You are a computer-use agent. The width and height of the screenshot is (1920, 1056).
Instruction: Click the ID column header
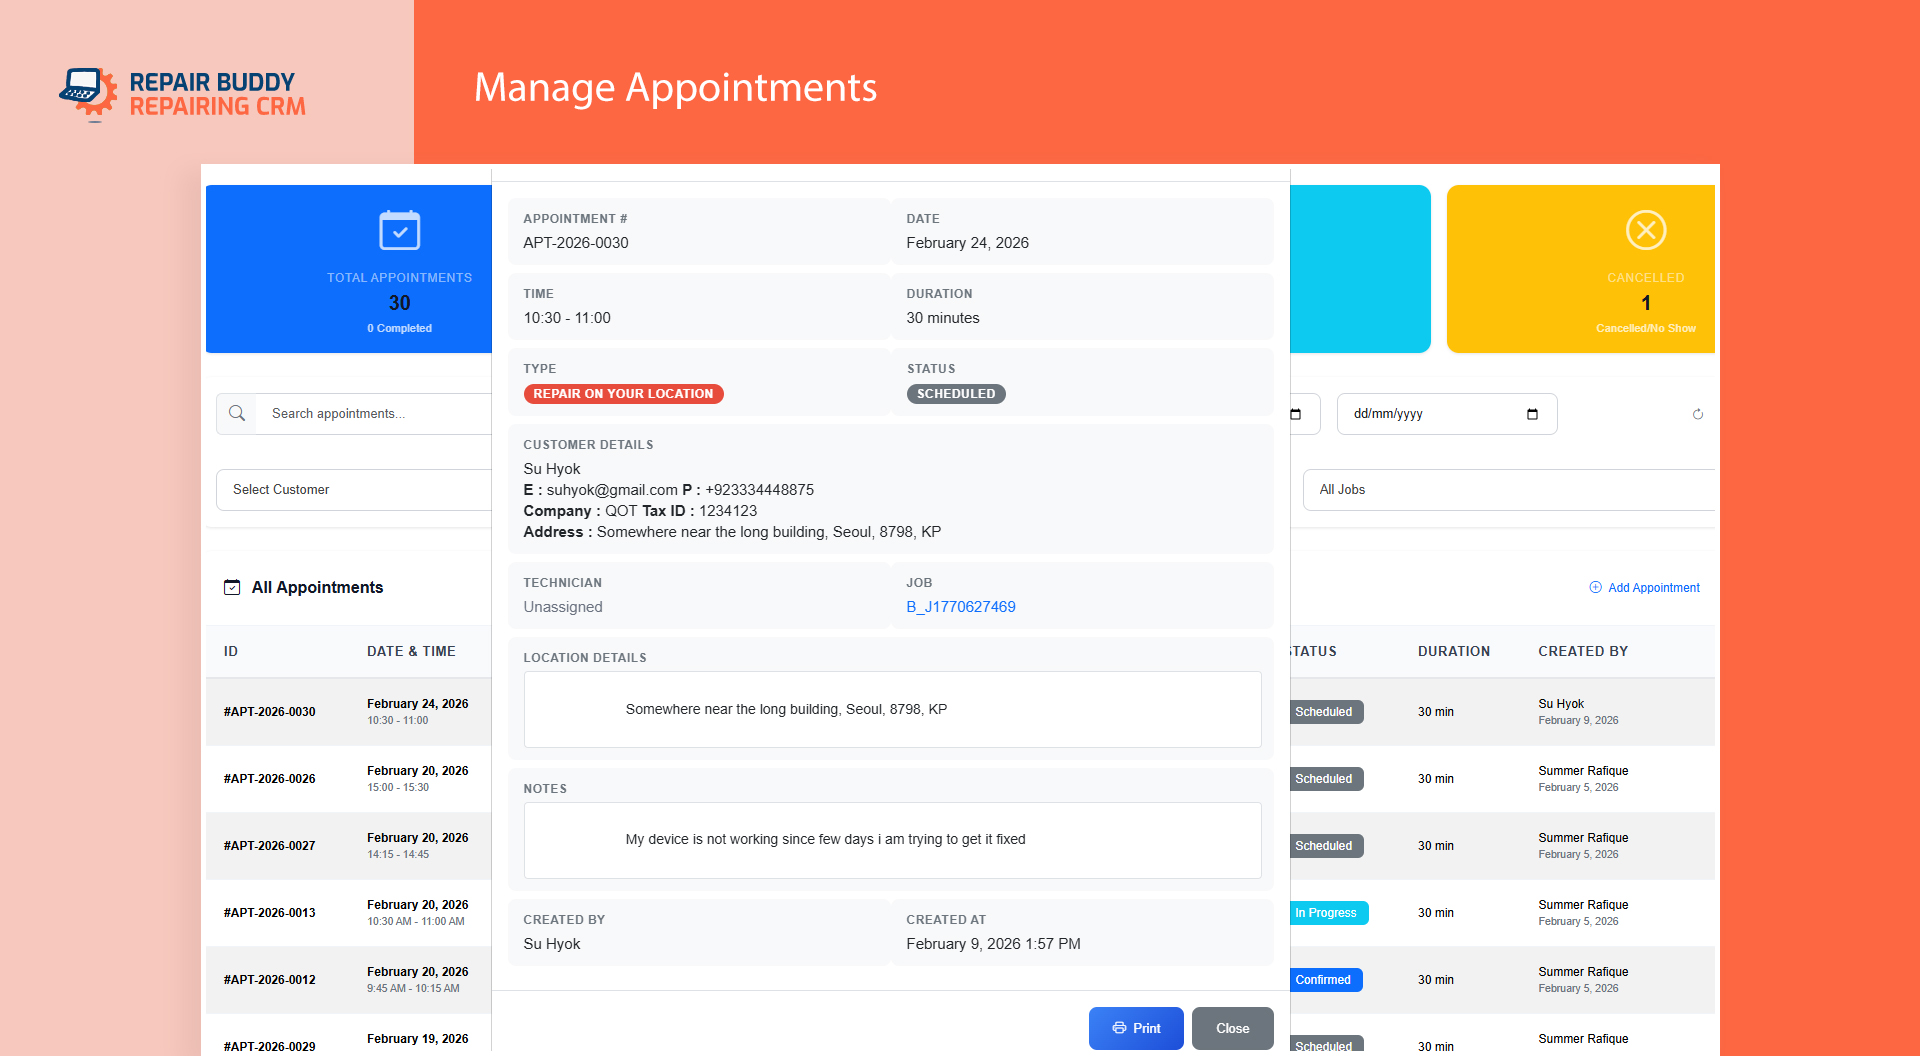231,651
